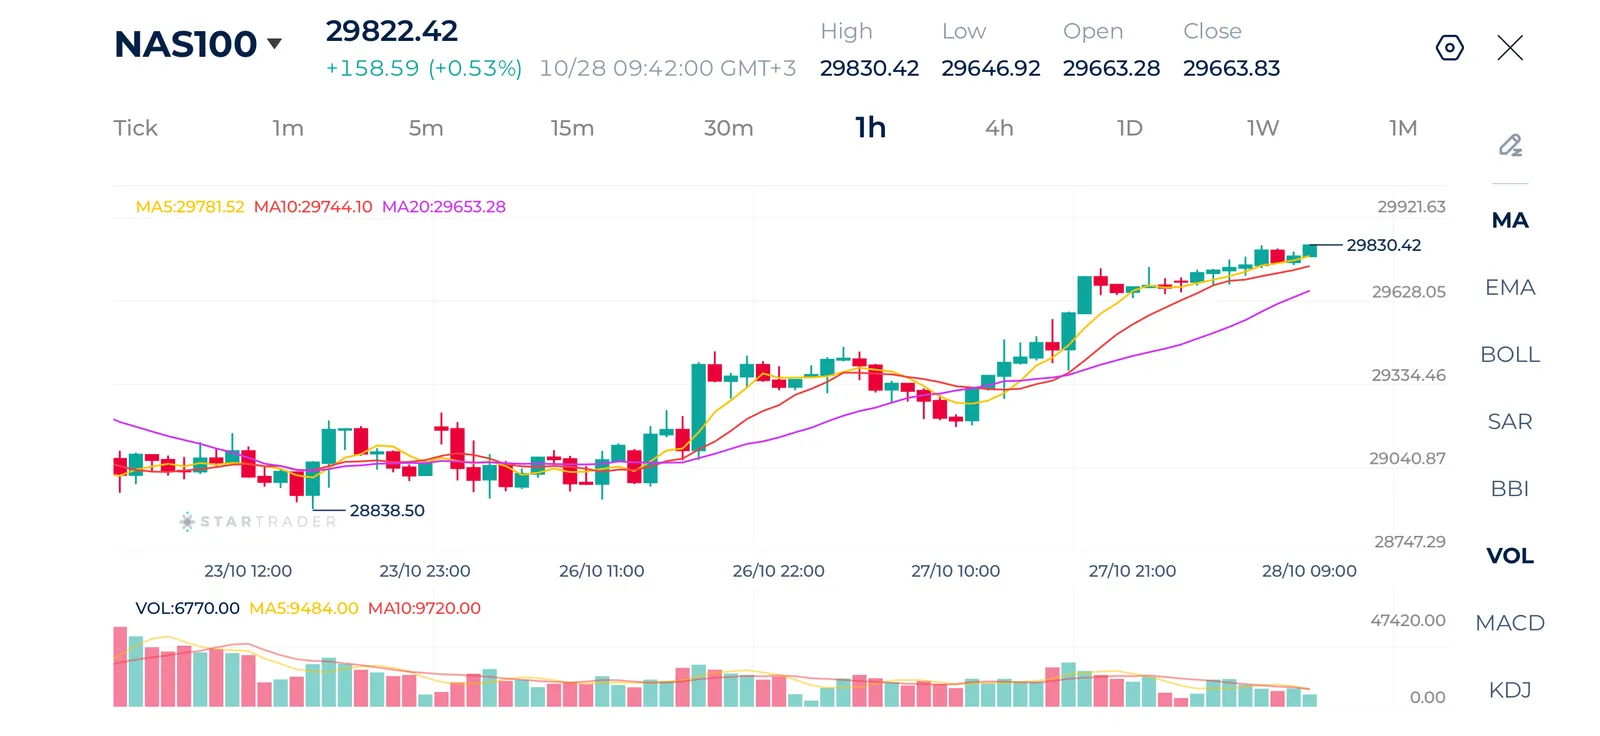Choose the 1W timeframe
The width and height of the screenshot is (1600, 736).
click(x=1263, y=128)
